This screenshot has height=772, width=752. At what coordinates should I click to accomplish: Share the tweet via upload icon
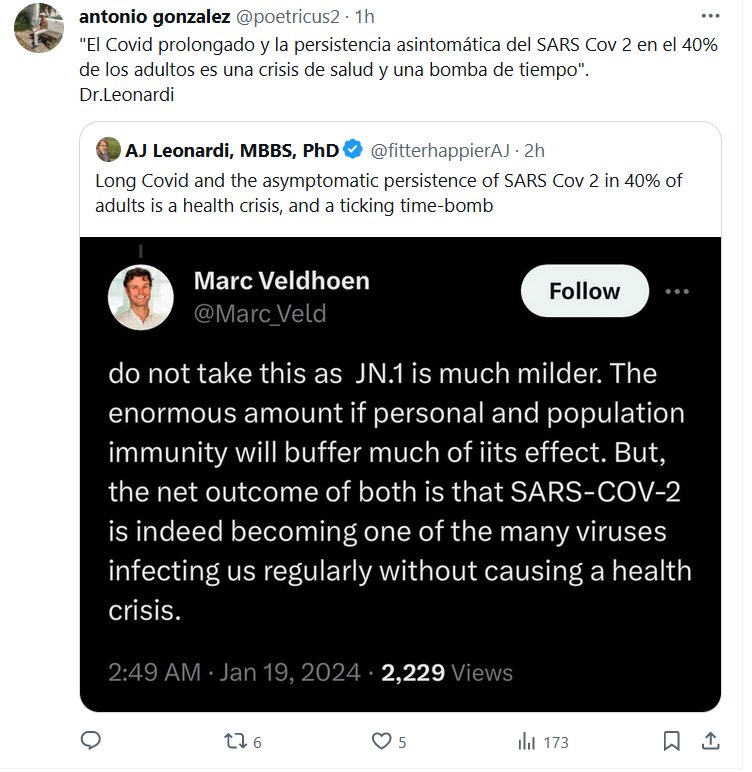pos(709,742)
